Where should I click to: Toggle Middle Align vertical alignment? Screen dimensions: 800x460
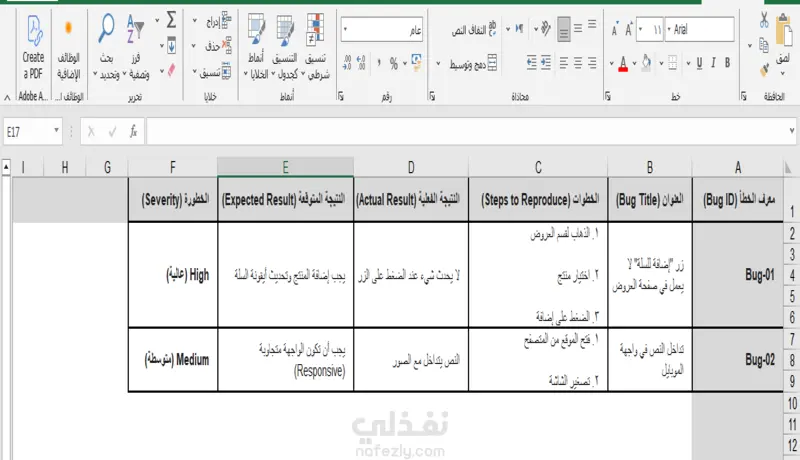pyautogui.click(x=578, y=29)
